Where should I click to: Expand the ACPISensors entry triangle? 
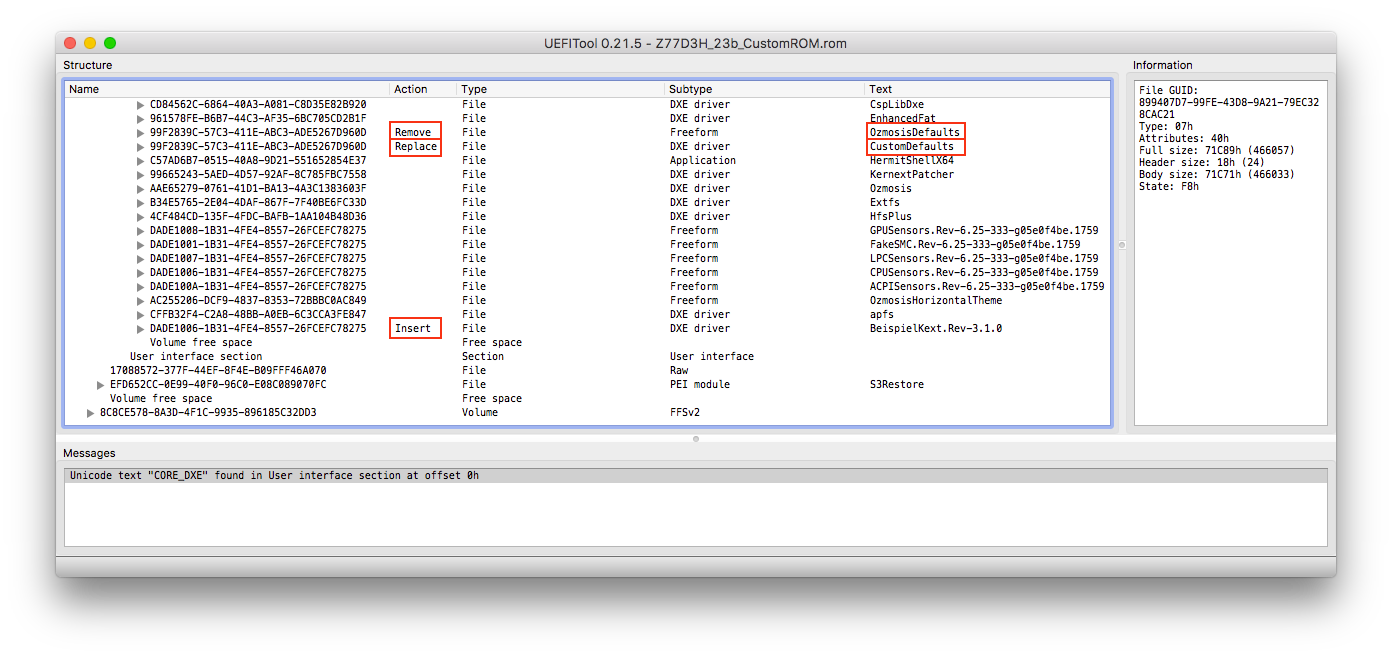click(141, 286)
